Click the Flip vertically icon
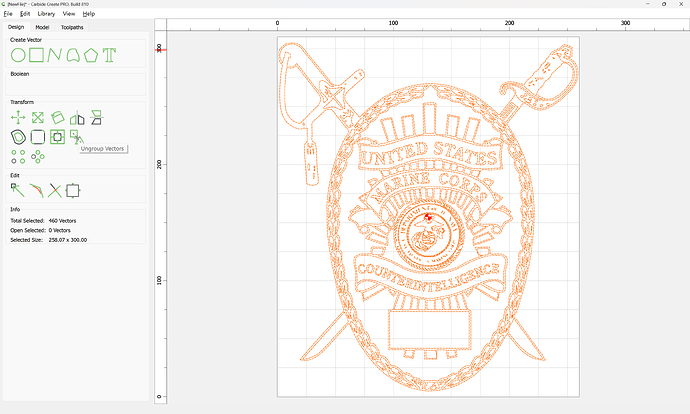This screenshot has width=690, height=414. (x=96, y=117)
